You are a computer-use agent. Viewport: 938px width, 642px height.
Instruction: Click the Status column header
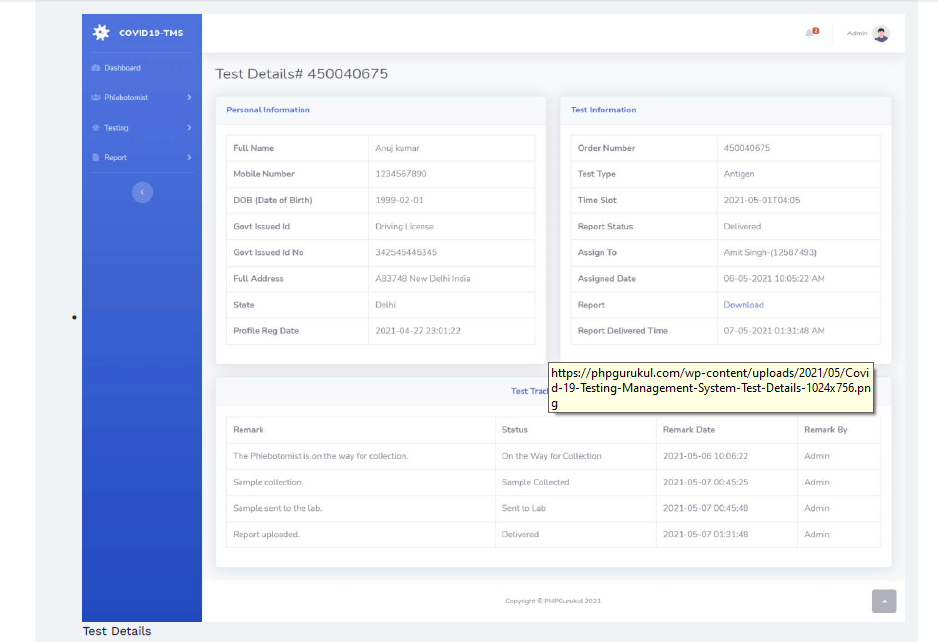click(x=514, y=430)
